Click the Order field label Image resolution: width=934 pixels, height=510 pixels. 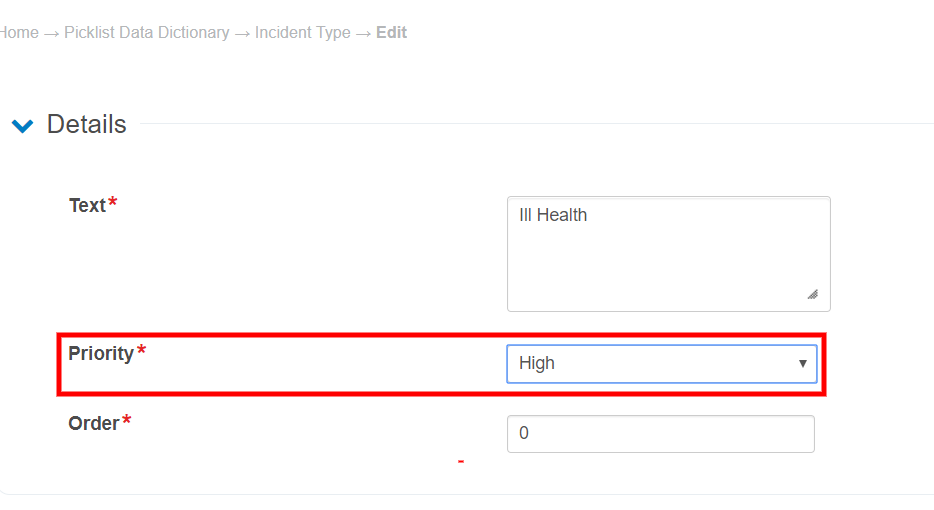94,423
